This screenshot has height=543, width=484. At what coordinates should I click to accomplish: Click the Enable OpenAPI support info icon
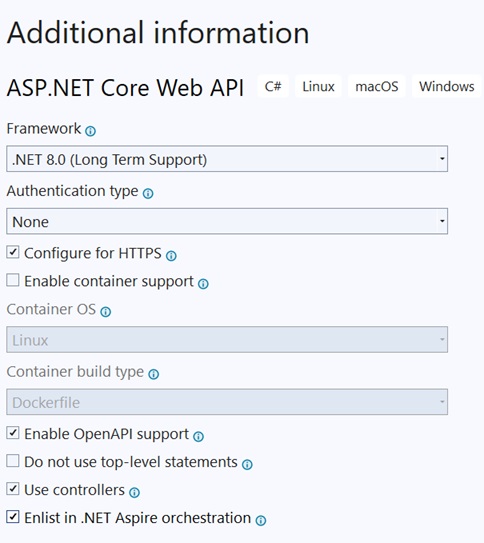point(198,437)
